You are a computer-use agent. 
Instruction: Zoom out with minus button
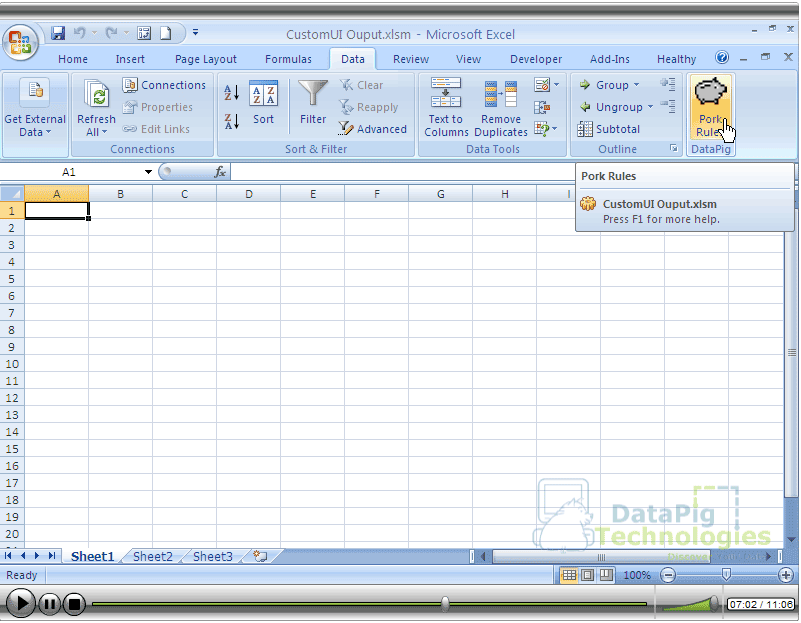(x=667, y=576)
